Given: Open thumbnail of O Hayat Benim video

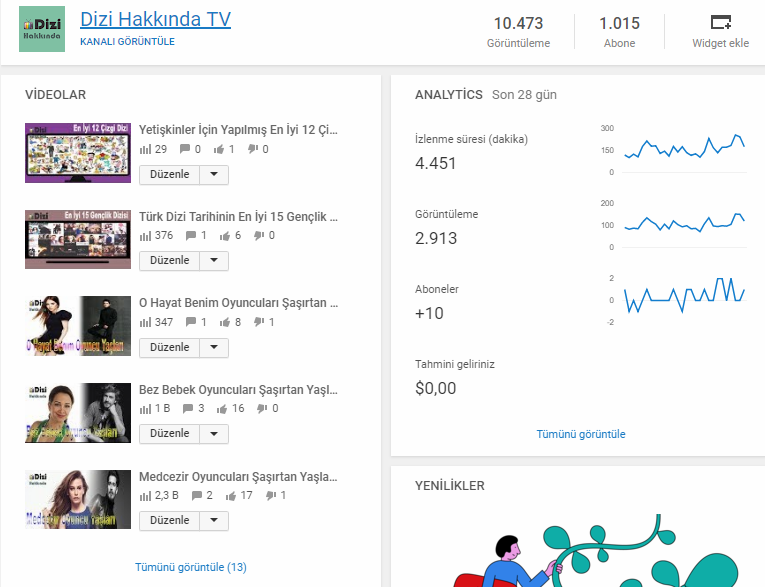Looking at the screenshot, I should [78, 325].
